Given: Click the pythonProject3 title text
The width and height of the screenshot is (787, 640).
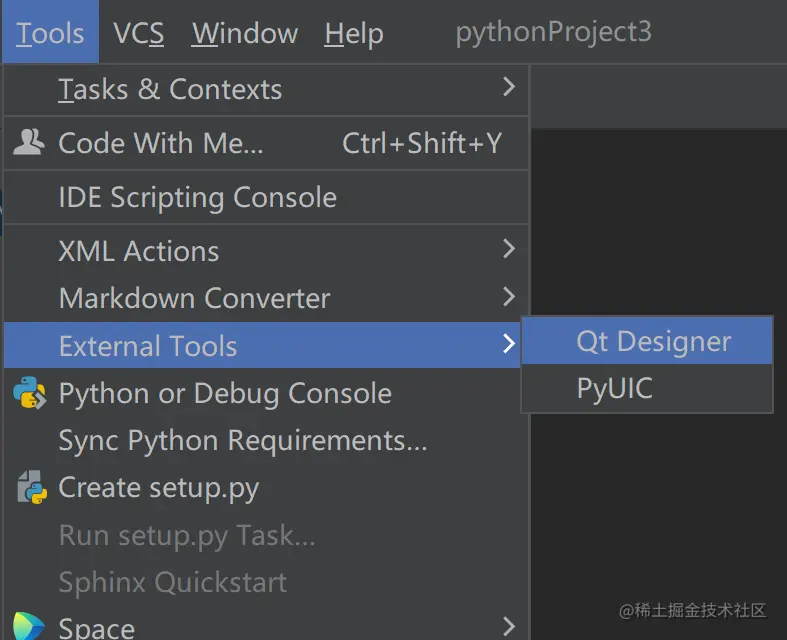Looking at the screenshot, I should (x=553, y=32).
